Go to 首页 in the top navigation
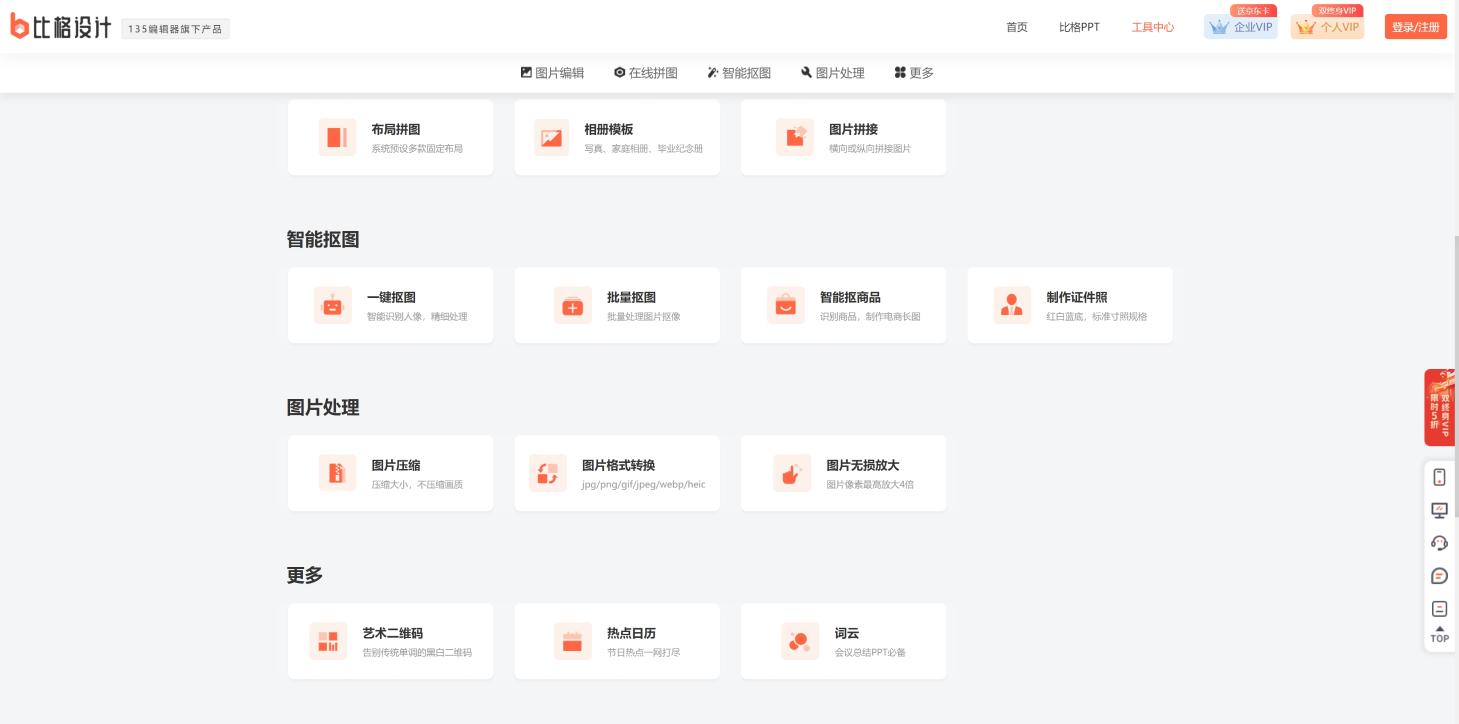Image resolution: width=1459 pixels, height=724 pixels. point(1017,27)
